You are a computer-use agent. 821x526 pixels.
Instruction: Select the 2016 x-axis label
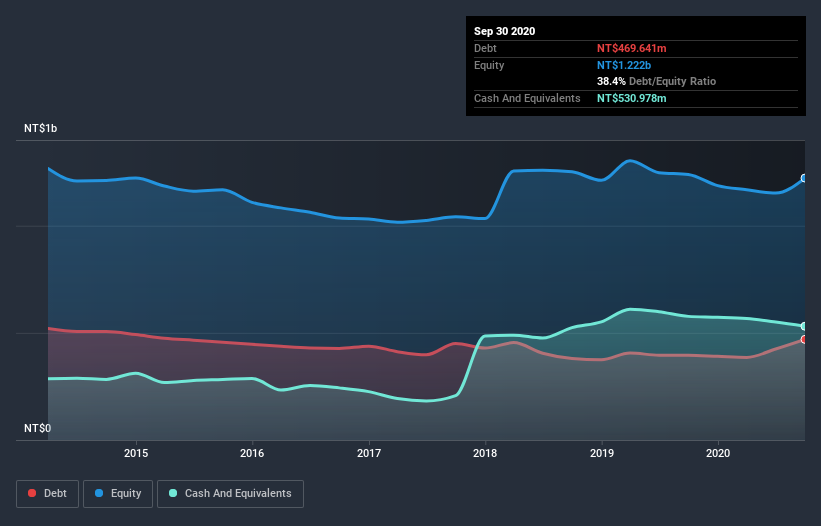[x=252, y=453]
